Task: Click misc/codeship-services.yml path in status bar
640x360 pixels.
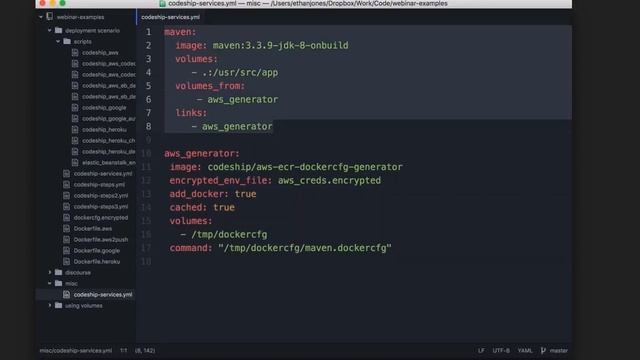Action: [x=76, y=351]
